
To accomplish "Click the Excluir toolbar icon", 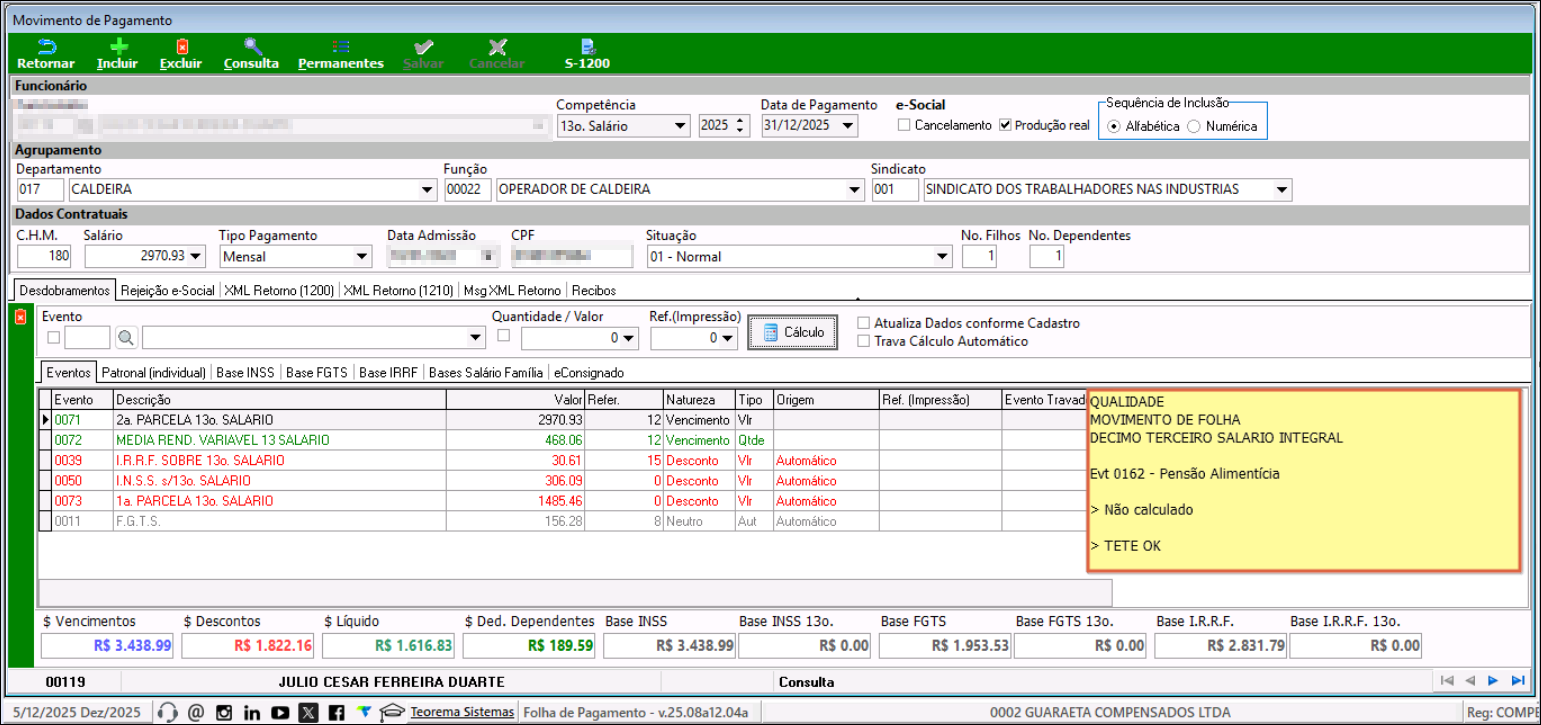I will point(181,47).
